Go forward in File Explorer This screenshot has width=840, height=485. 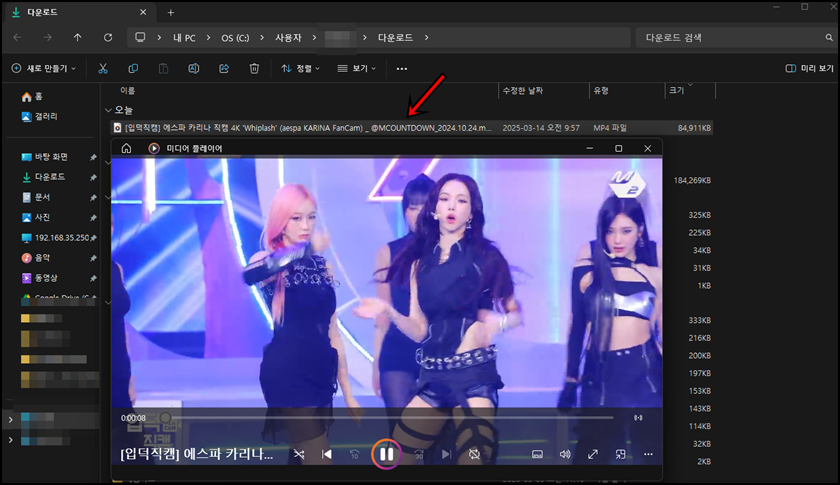coord(48,38)
